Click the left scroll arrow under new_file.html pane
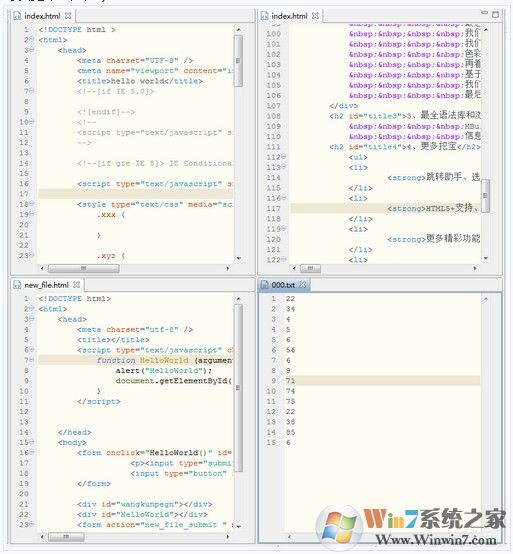The height and width of the screenshot is (554, 513). click(x=42, y=537)
